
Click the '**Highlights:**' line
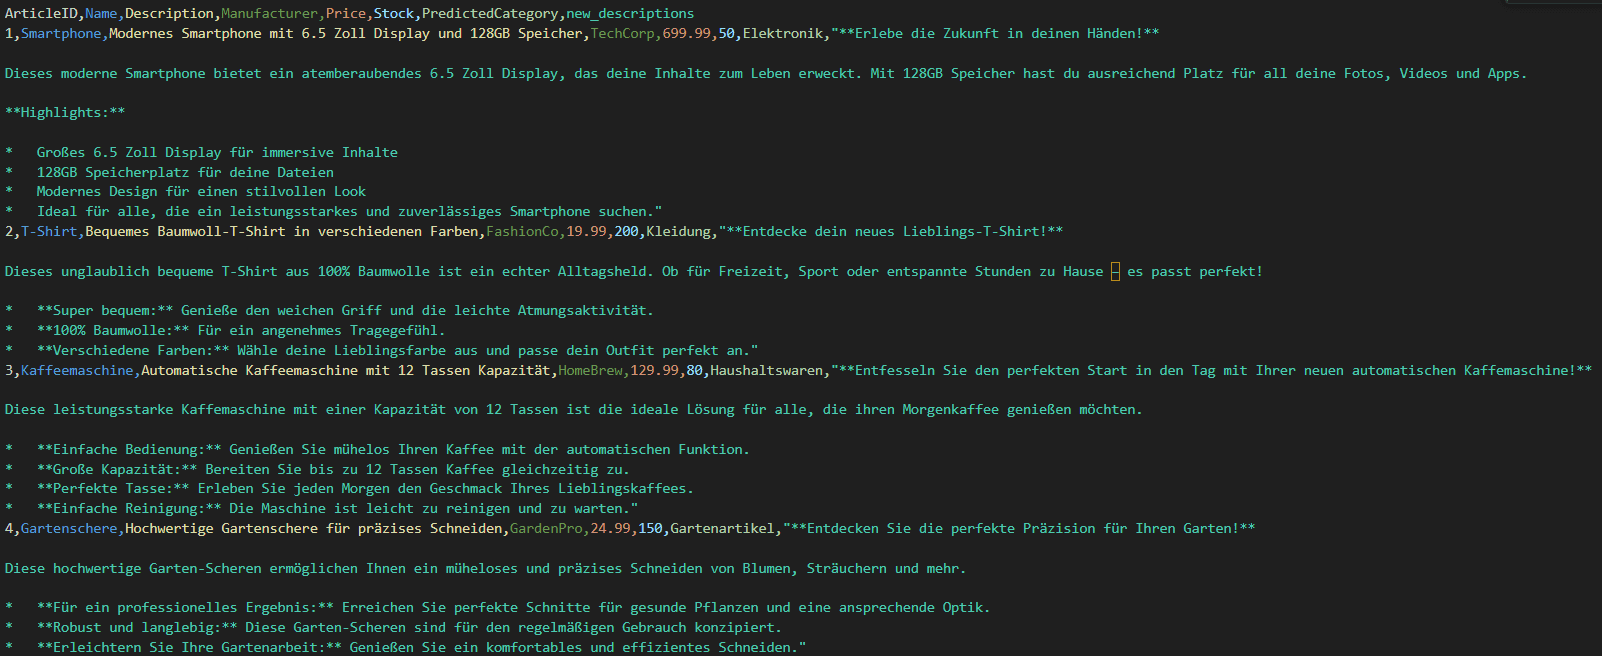[x=65, y=113]
